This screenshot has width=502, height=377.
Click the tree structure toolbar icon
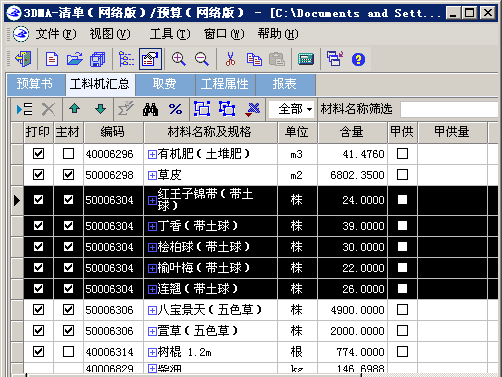[x=126, y=59]
